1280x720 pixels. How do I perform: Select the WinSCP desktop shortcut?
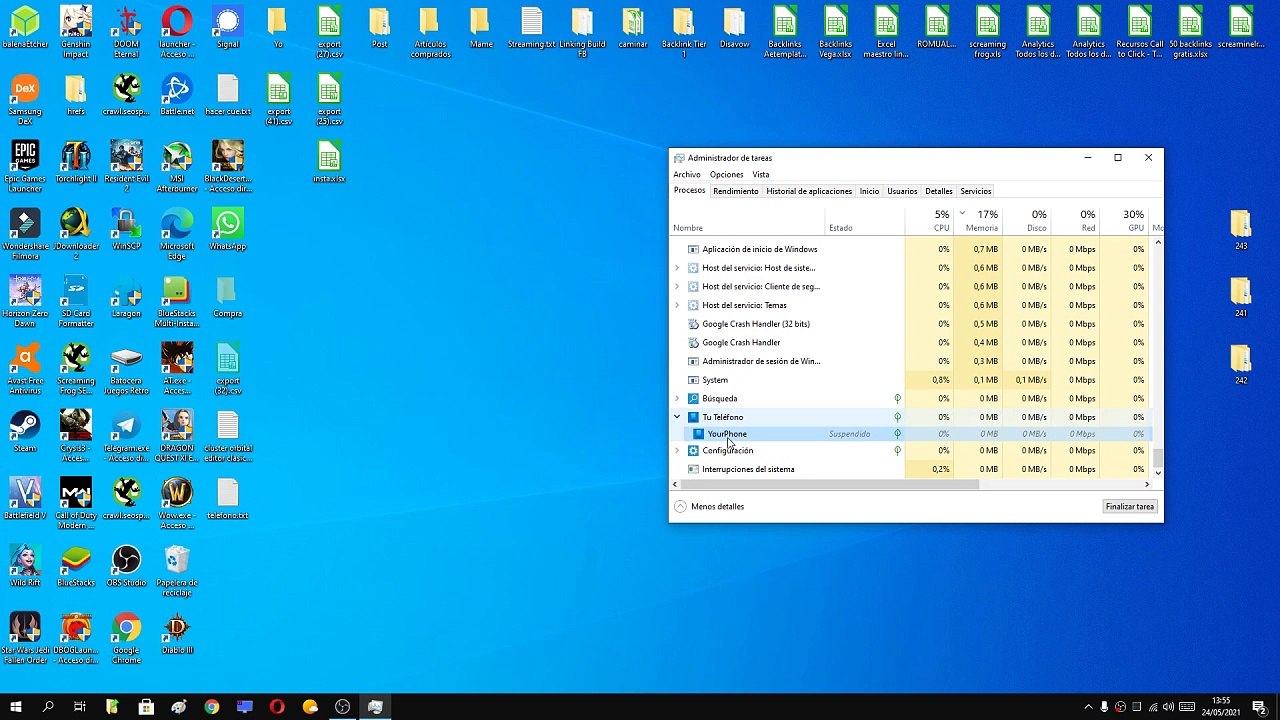(126, 230)
